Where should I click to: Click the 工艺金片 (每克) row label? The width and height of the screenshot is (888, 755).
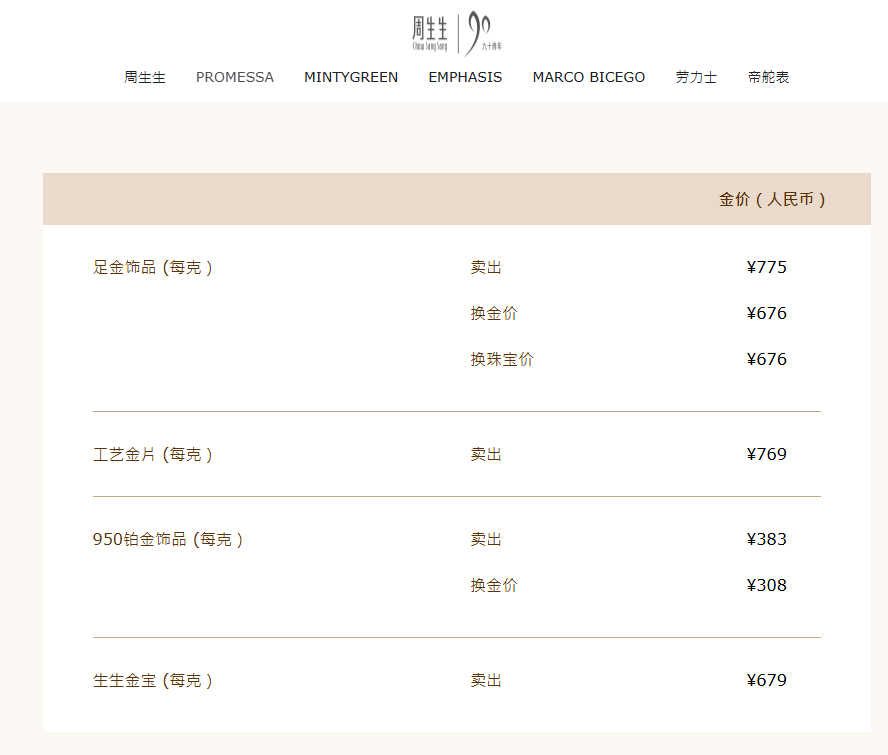[x=152, y=454]
